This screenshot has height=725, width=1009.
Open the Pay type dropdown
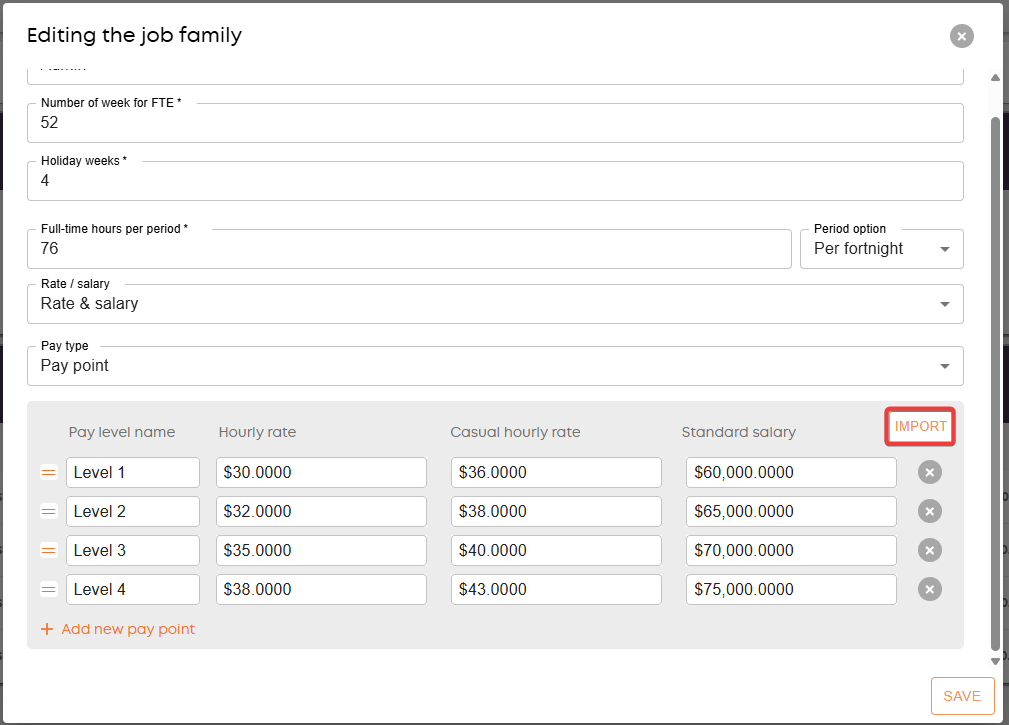[495, 366]
